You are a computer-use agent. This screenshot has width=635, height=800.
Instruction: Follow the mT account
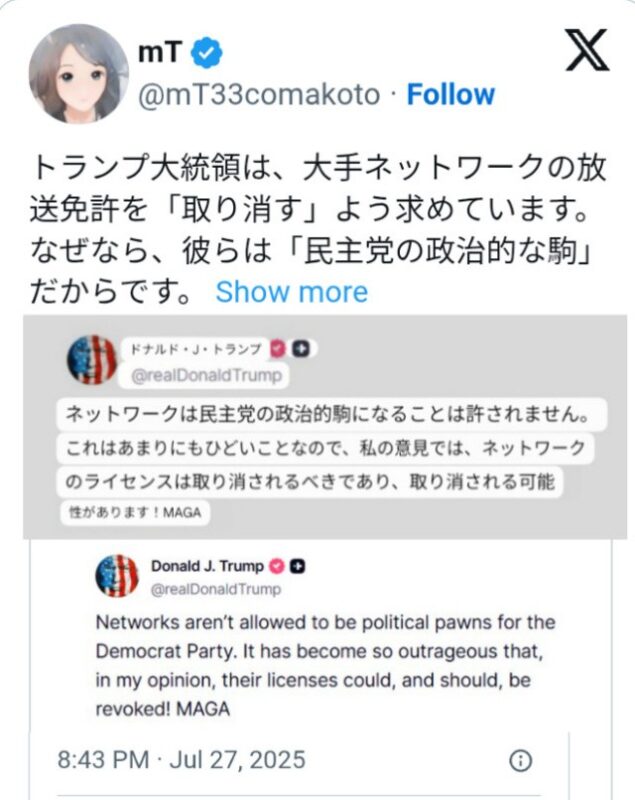click(450, 94)
